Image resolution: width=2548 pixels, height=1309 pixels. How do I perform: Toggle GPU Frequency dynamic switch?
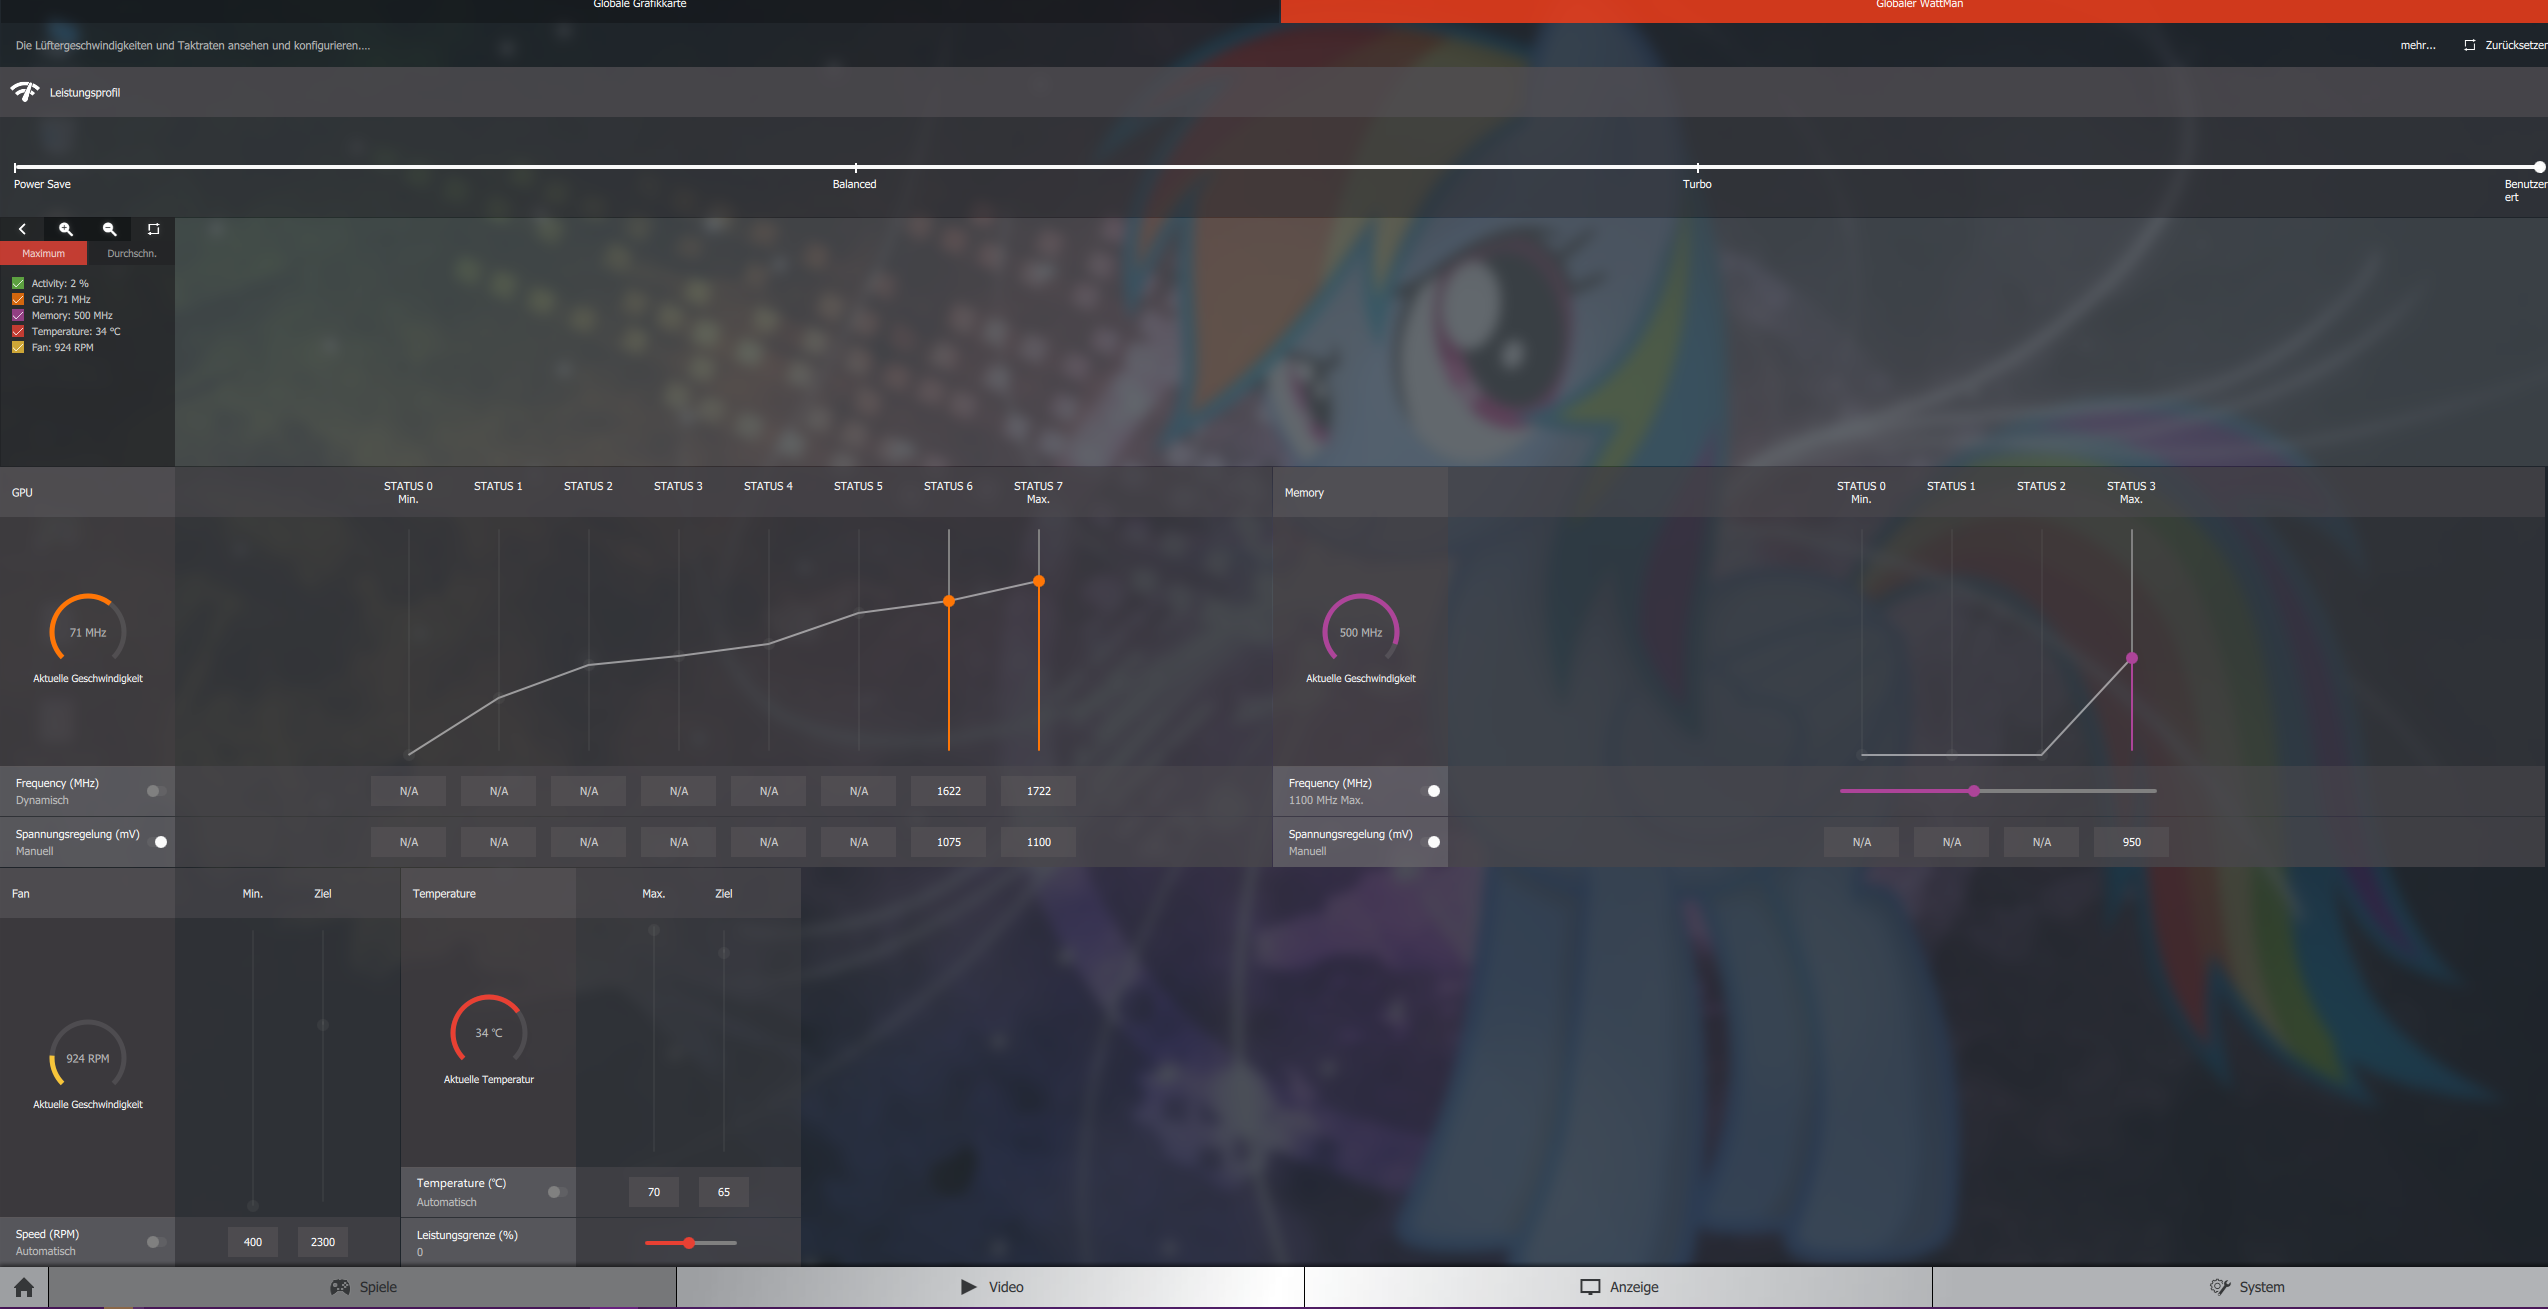click(156, 791)
